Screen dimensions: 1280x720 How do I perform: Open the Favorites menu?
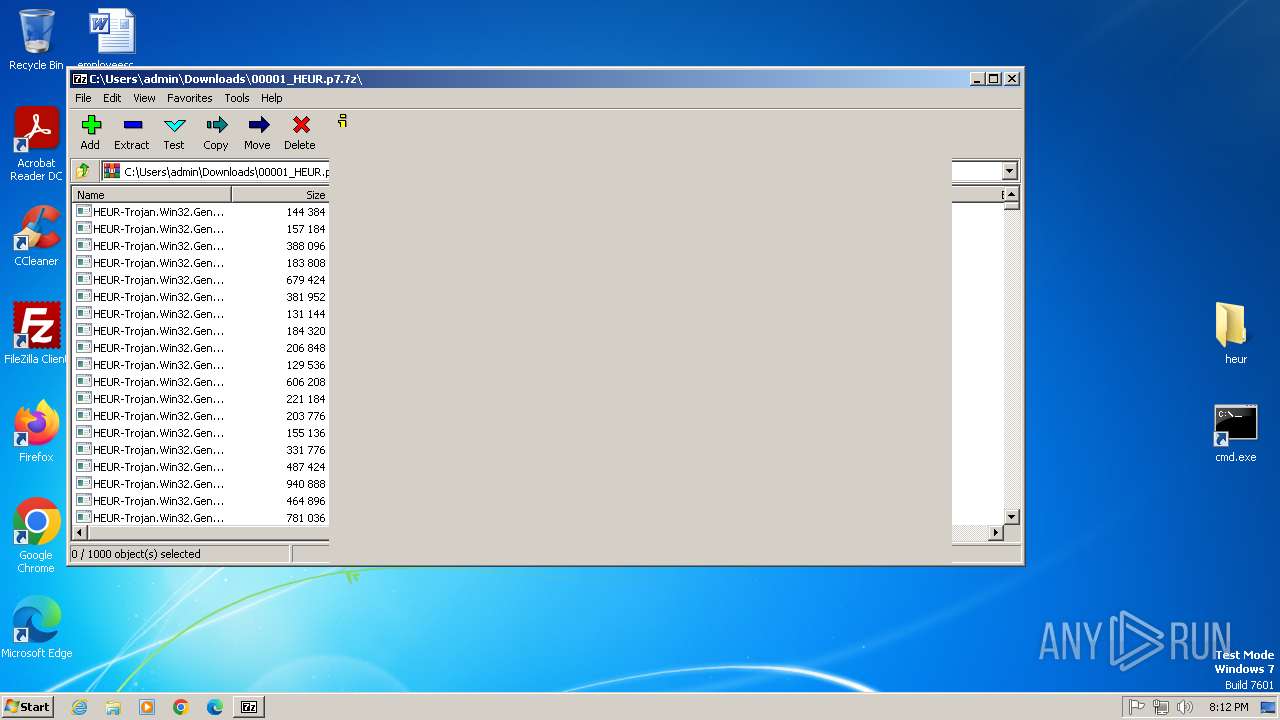coord(189,98)
